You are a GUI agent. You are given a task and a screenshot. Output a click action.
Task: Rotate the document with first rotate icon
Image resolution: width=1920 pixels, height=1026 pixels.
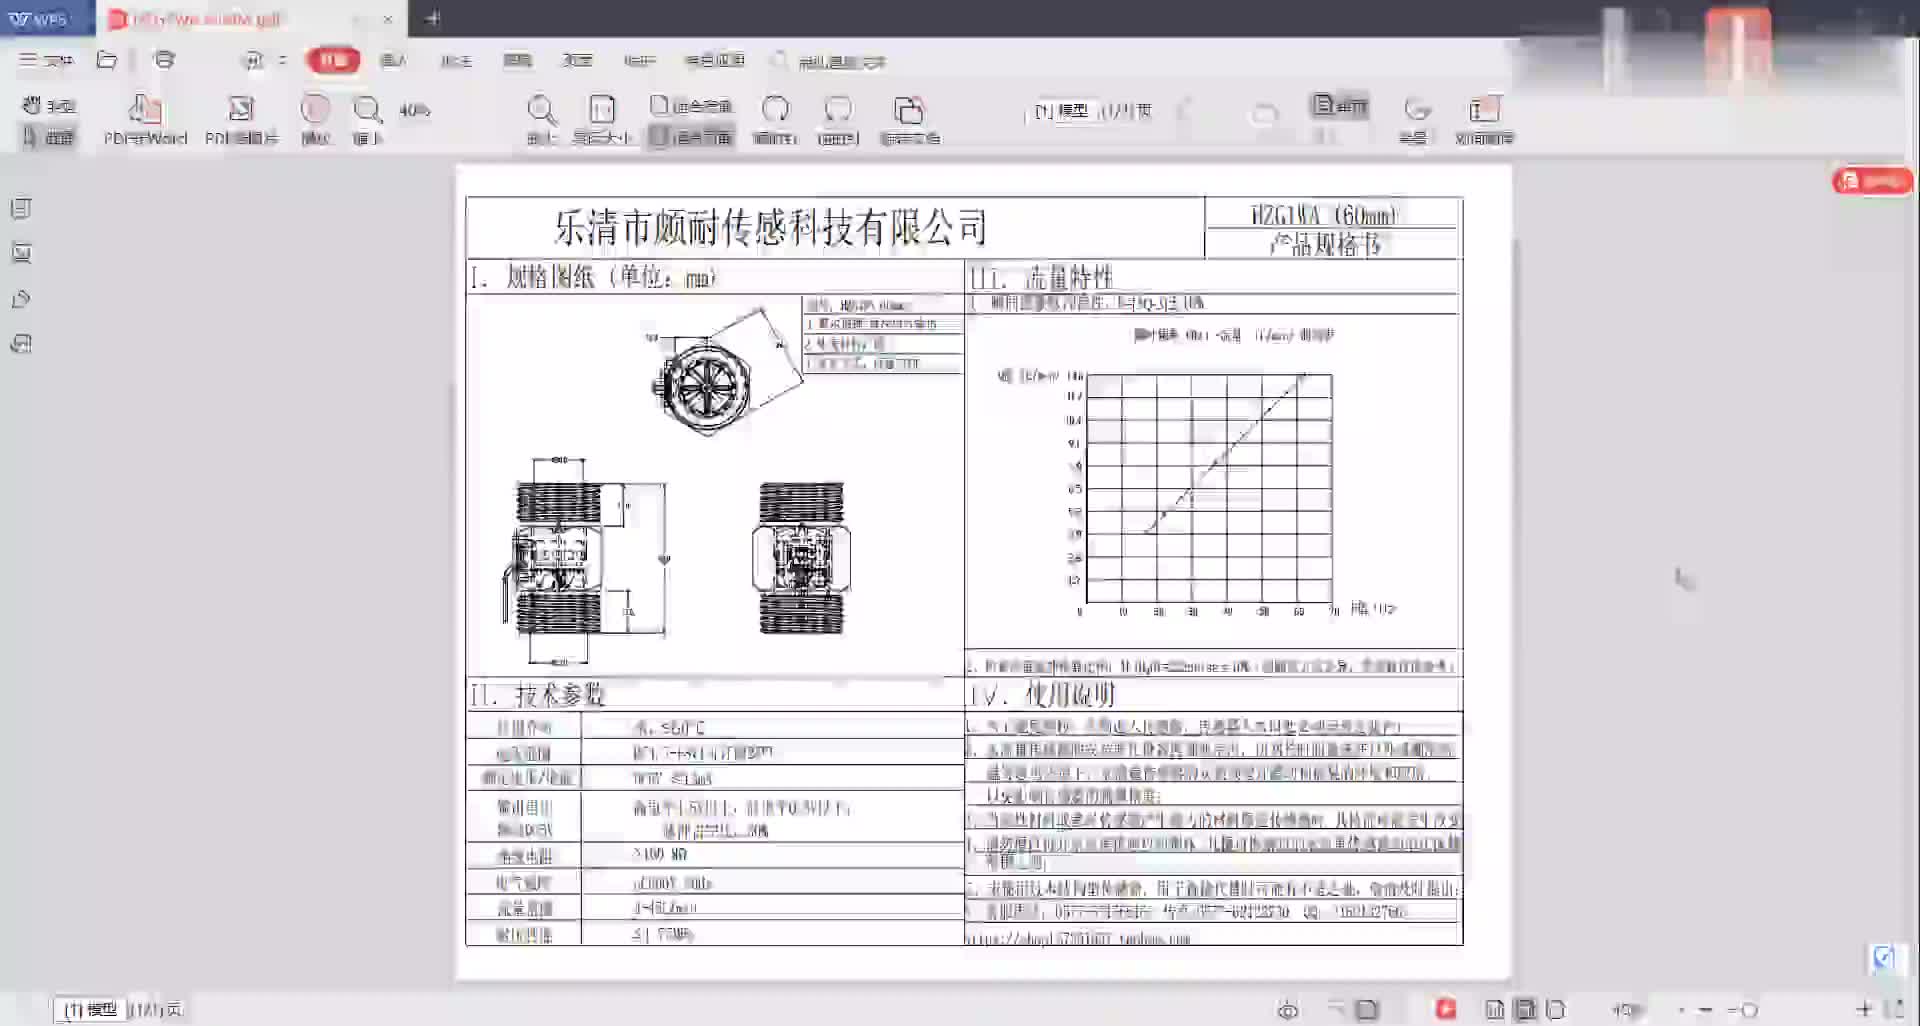pyautogui.click(x=775, y=120)
